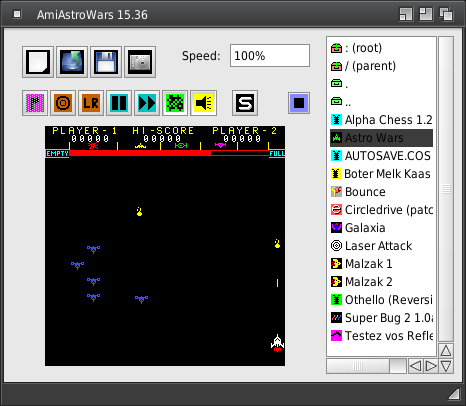Click the list's vertical scrollbar down arrow
This screenshot has width=466, height=406.
[x=446, y=366]
